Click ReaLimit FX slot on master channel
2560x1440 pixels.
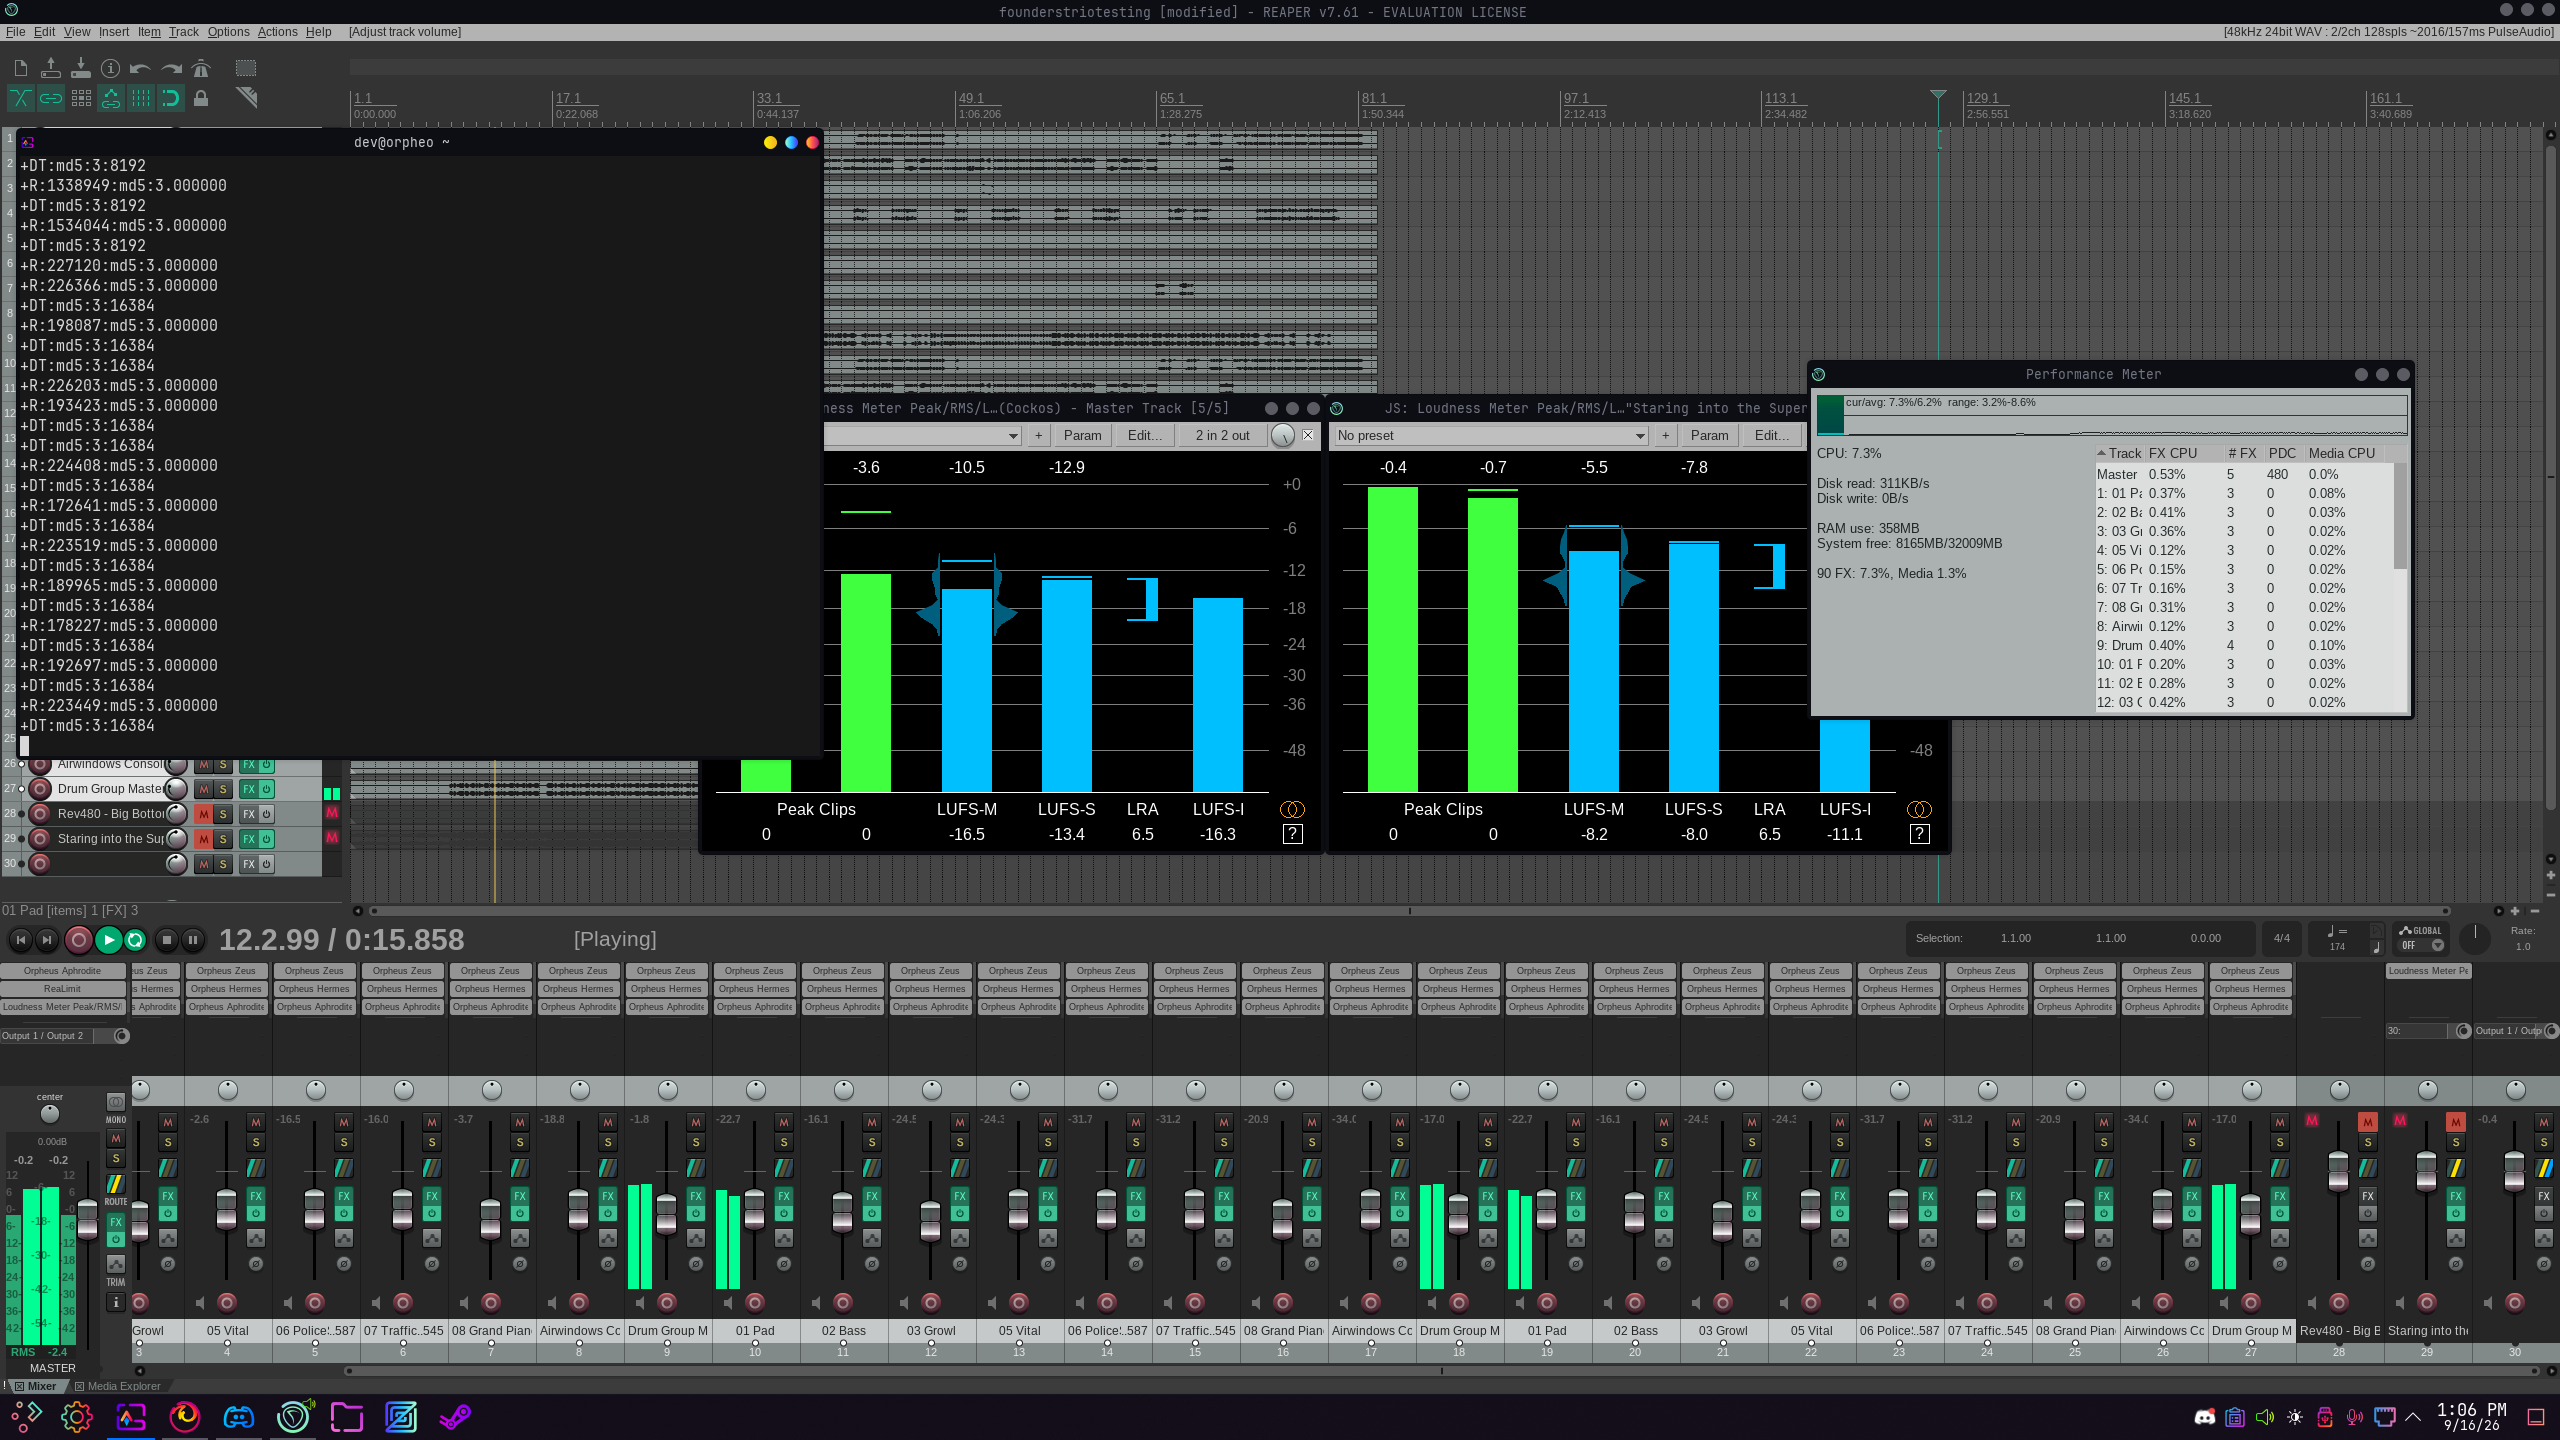click(x=62, y=989)
